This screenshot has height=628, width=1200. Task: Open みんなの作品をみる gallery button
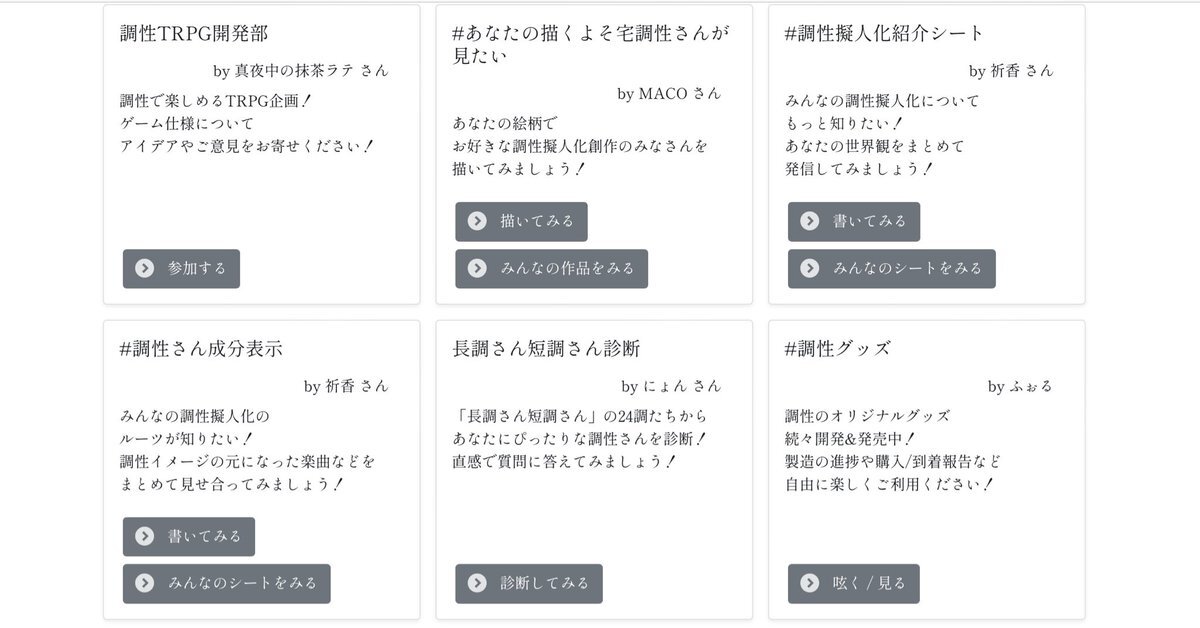coord(551,268)
